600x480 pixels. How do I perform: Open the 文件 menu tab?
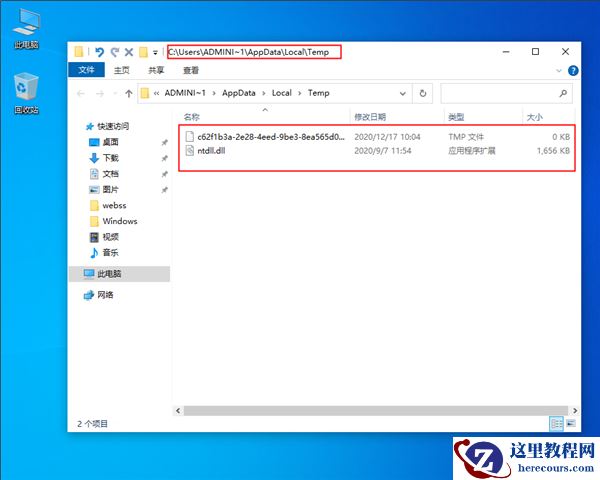(x=86, y=70)
